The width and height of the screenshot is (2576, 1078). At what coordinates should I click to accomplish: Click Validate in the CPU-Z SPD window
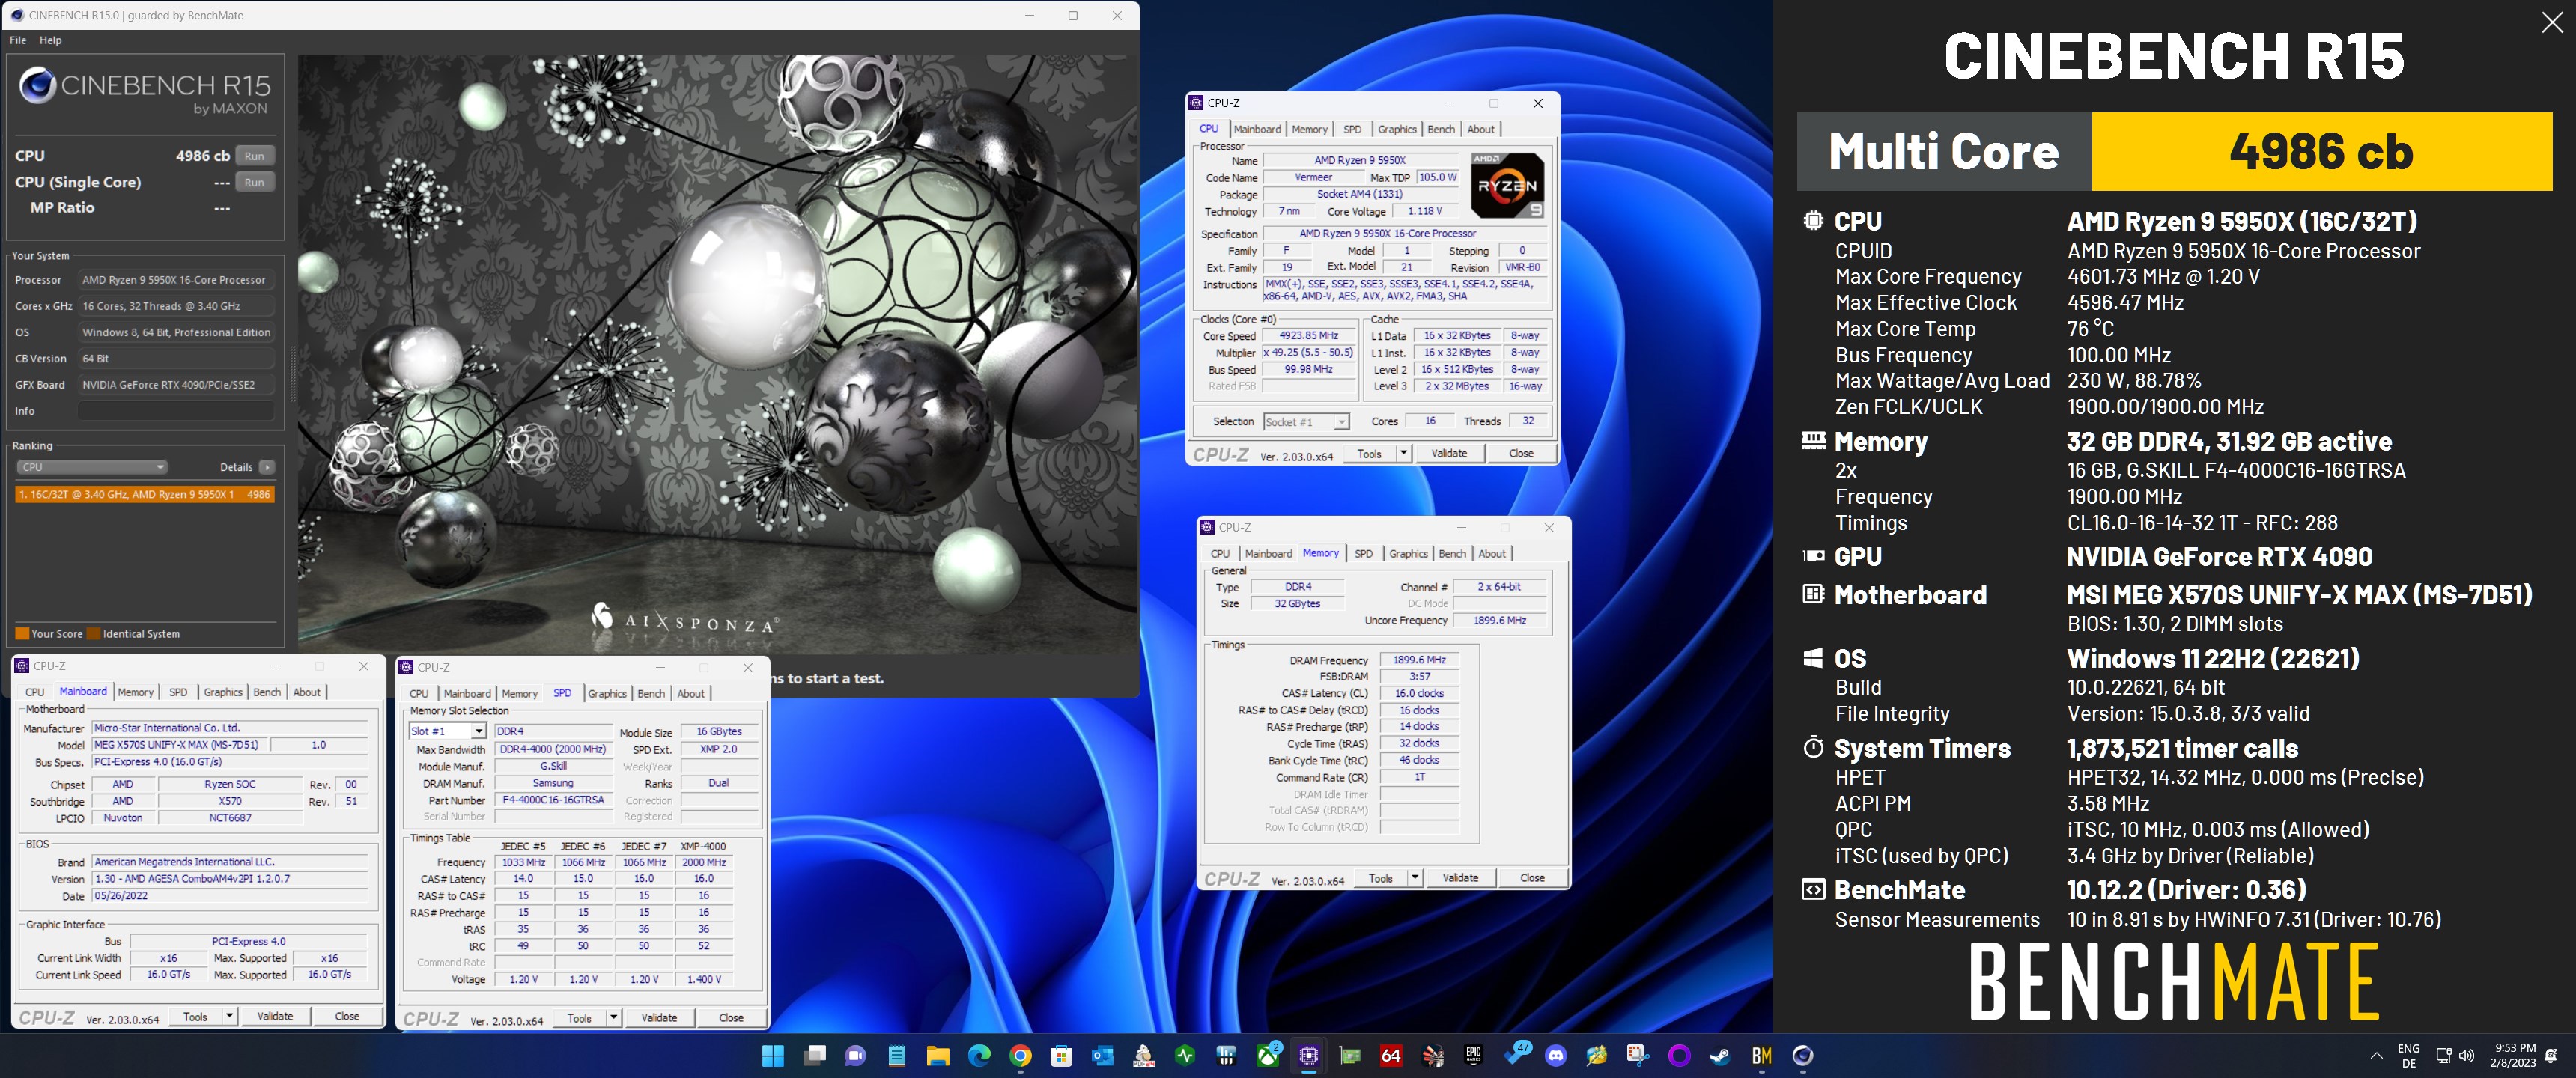tap(659, 1018)
